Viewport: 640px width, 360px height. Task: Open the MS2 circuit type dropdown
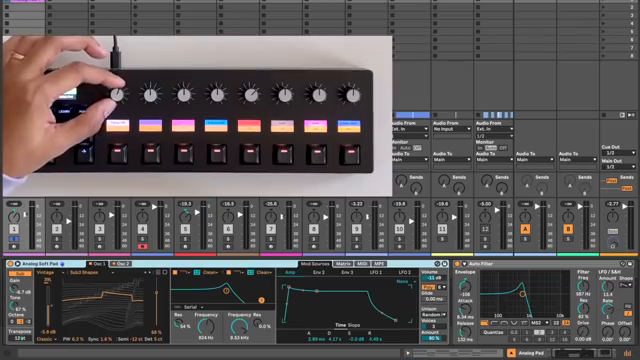(x=540, y=323)
